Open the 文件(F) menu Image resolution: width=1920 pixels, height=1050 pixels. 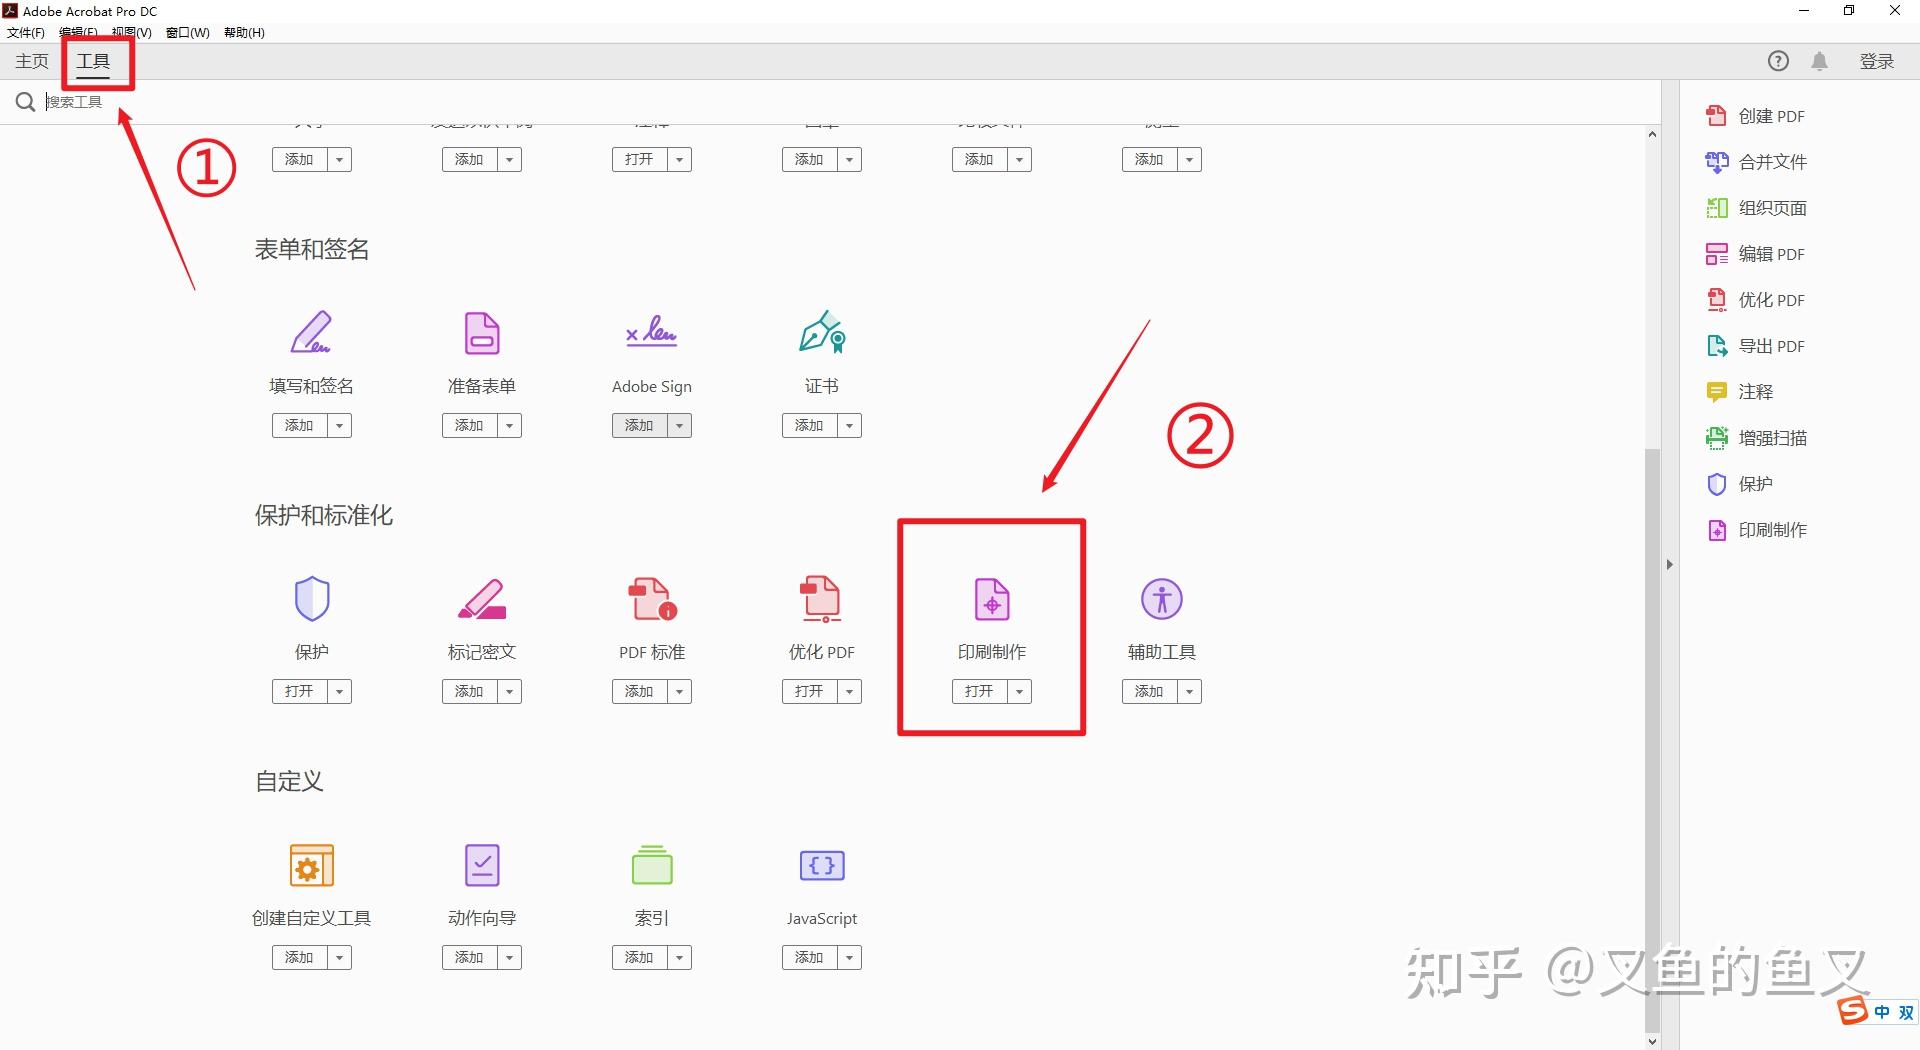pyautogui.click(x=26, y=33)
